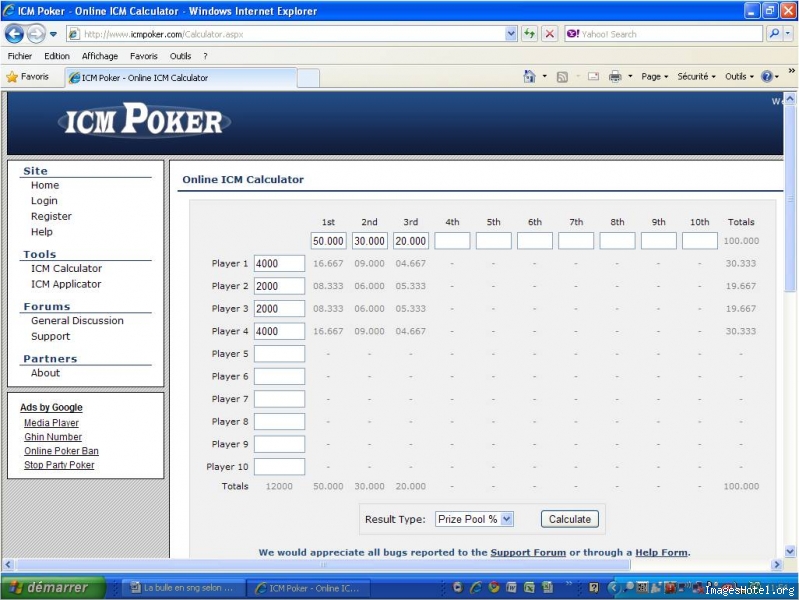Open the search provider options dropdown

[788, 34]
